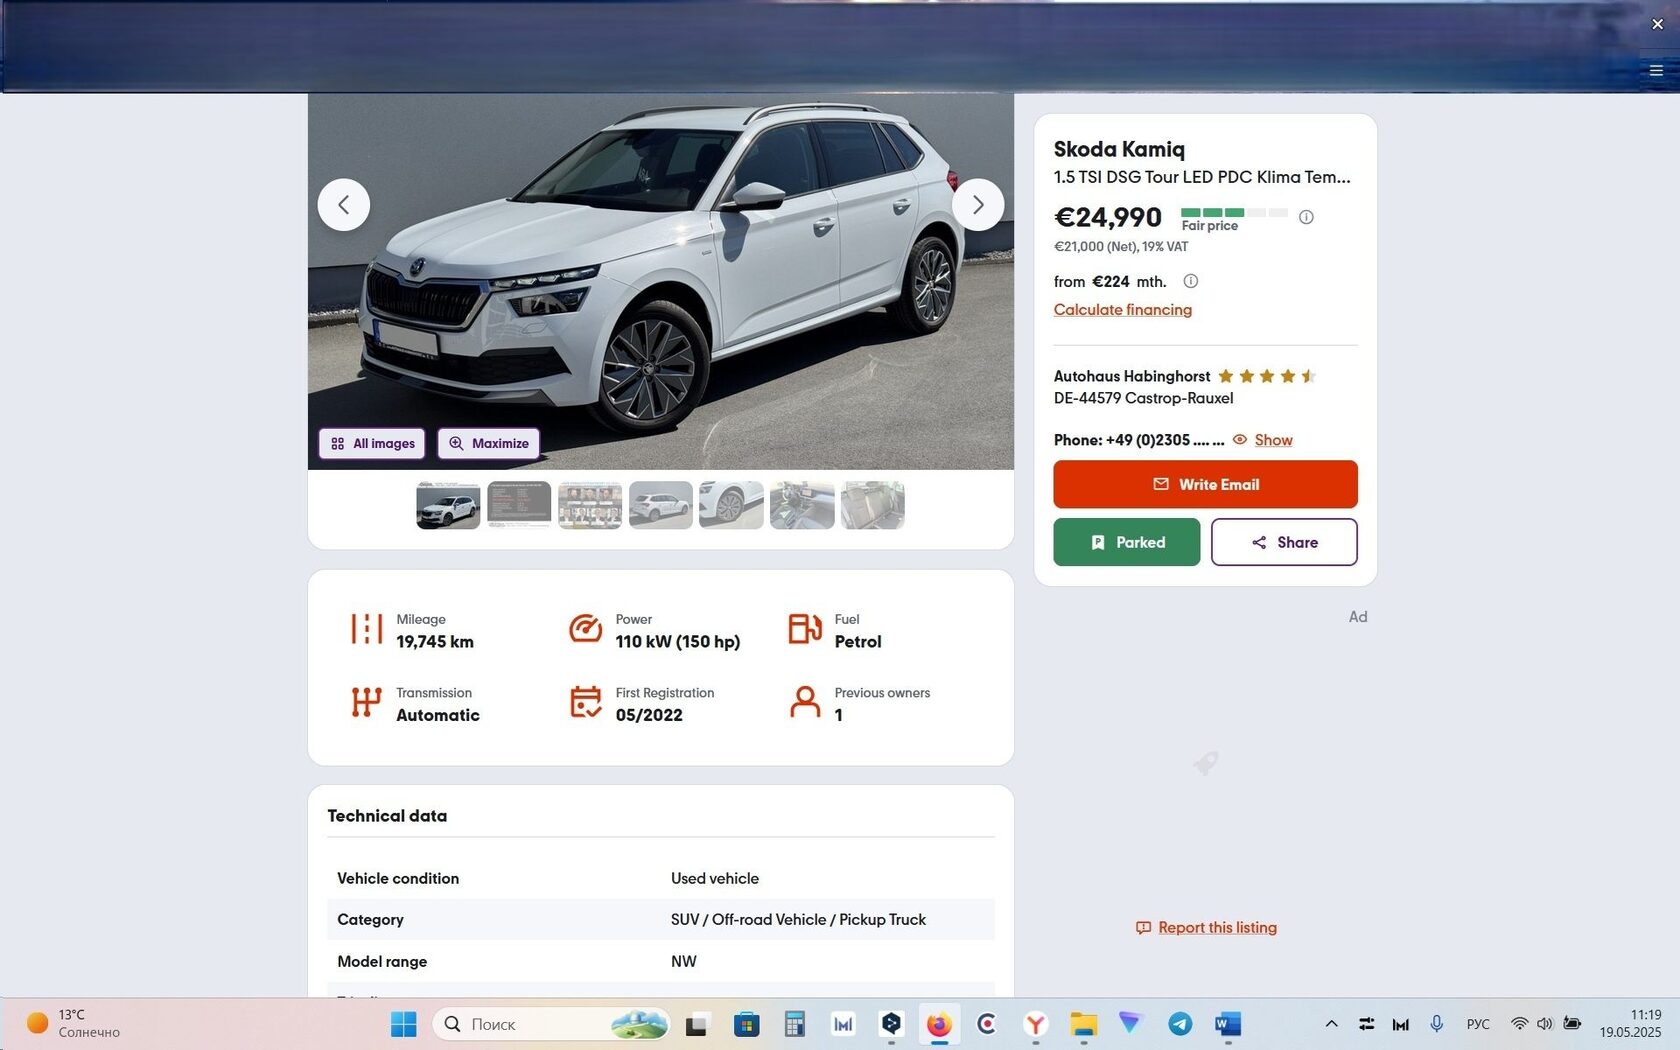Image resolution: width=1680 pixels, height=1050 pixels.
Task: Open Telegram from taskbar
Action: (x=1180, y=1024)
